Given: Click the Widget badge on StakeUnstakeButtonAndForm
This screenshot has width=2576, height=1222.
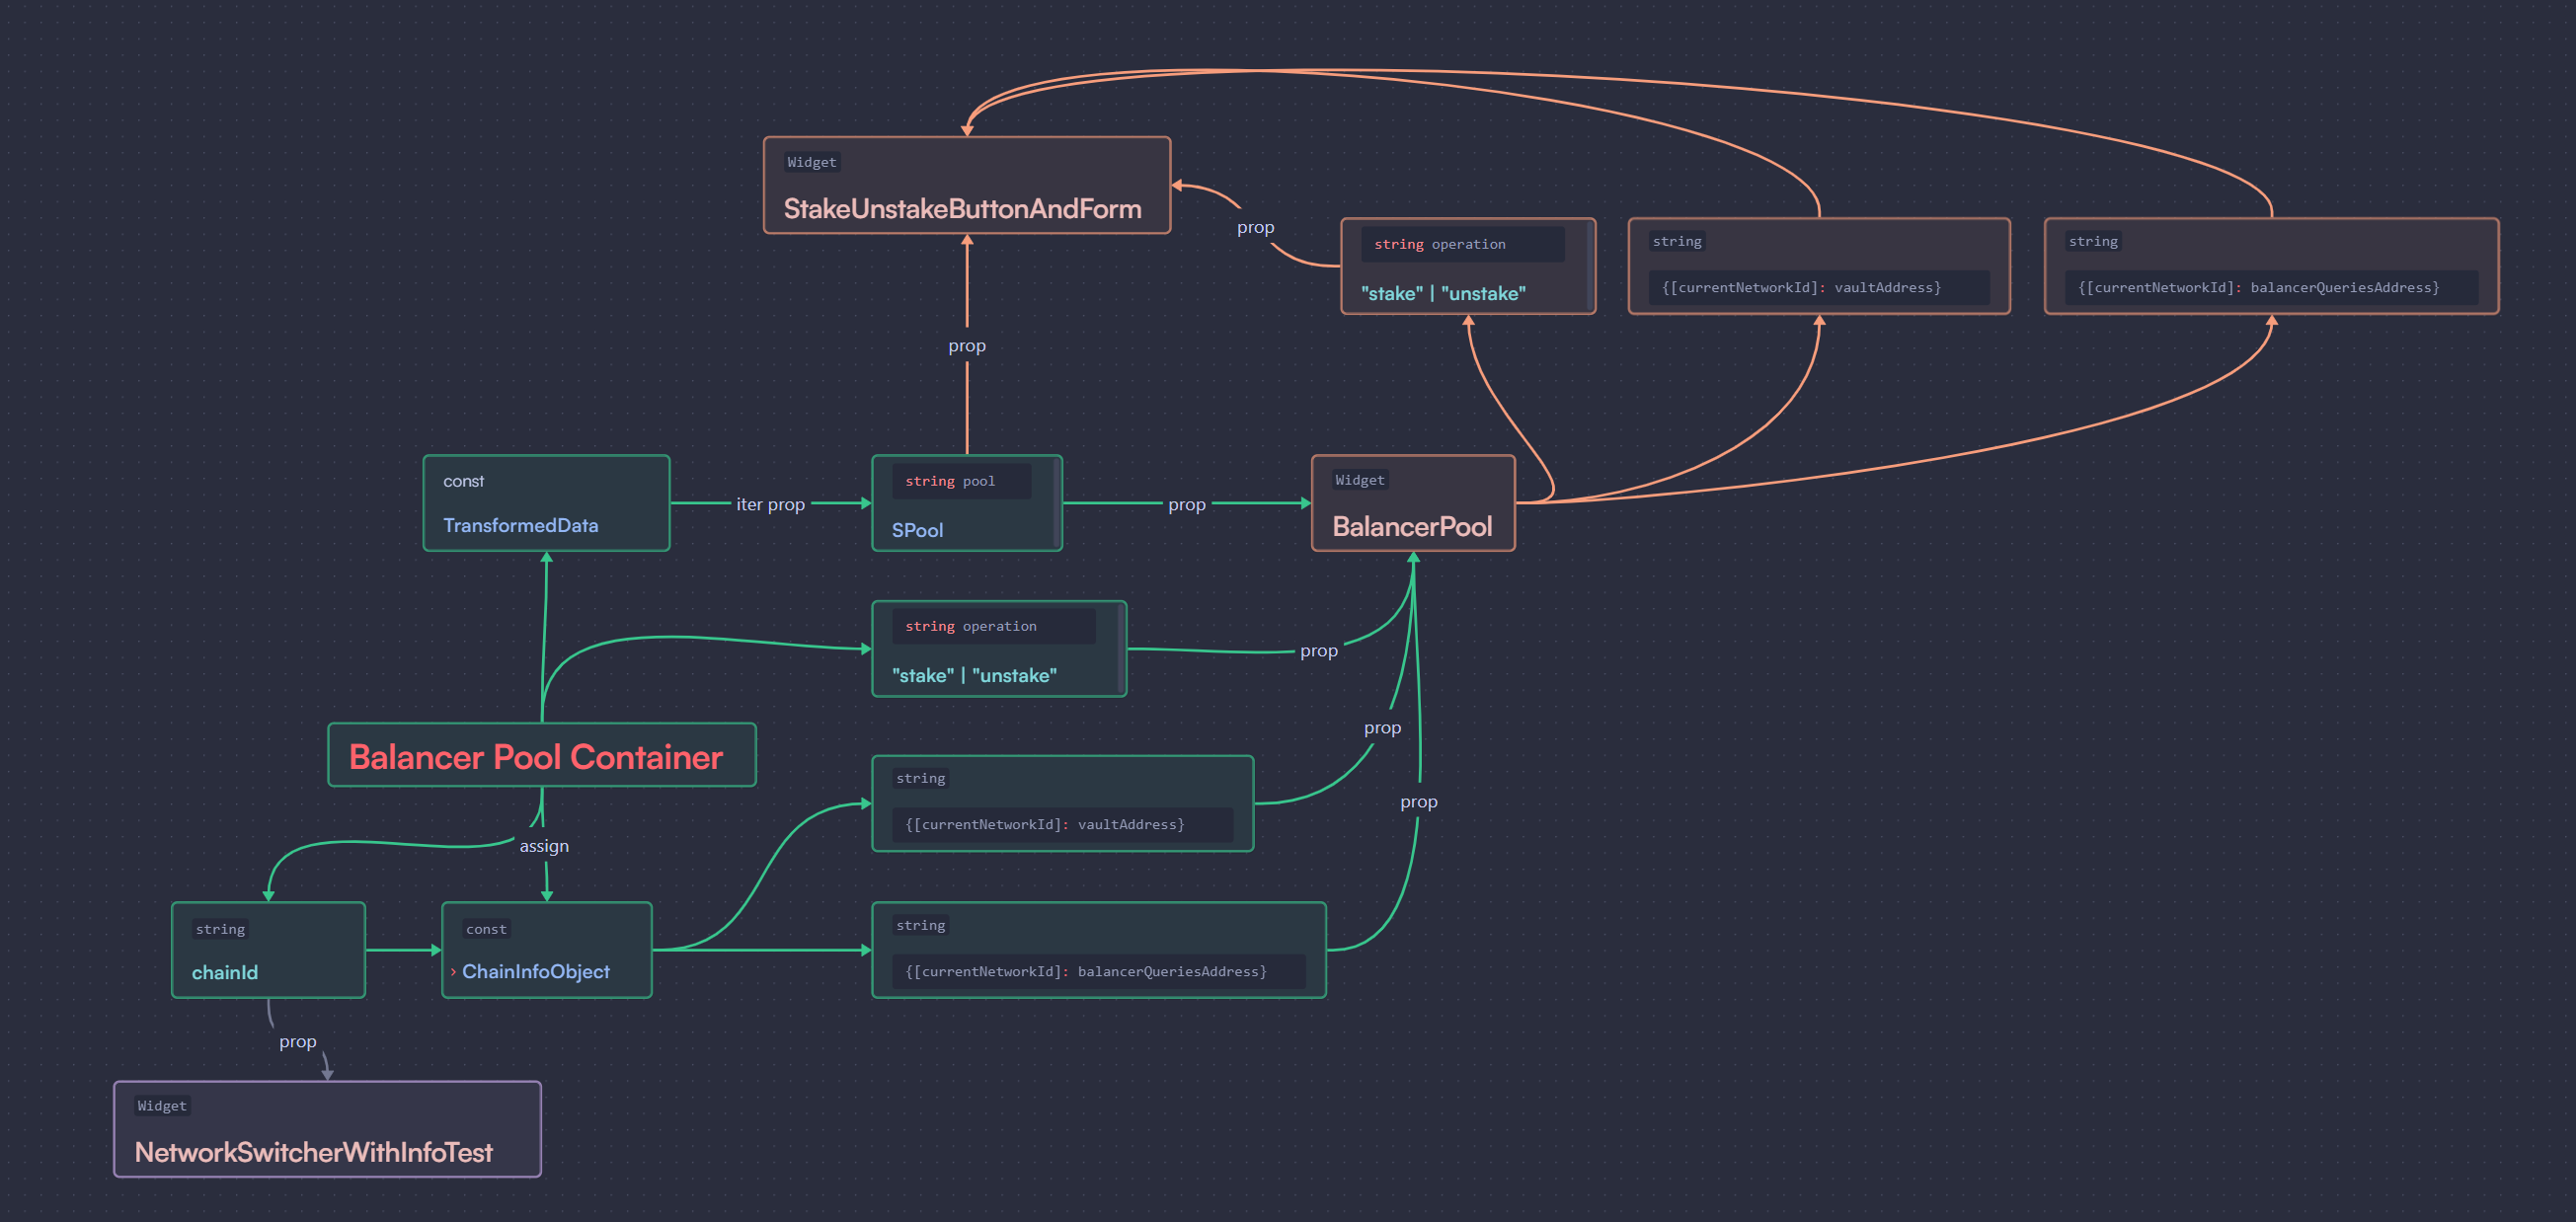Looking at the screenshot, I should [811, 161].
